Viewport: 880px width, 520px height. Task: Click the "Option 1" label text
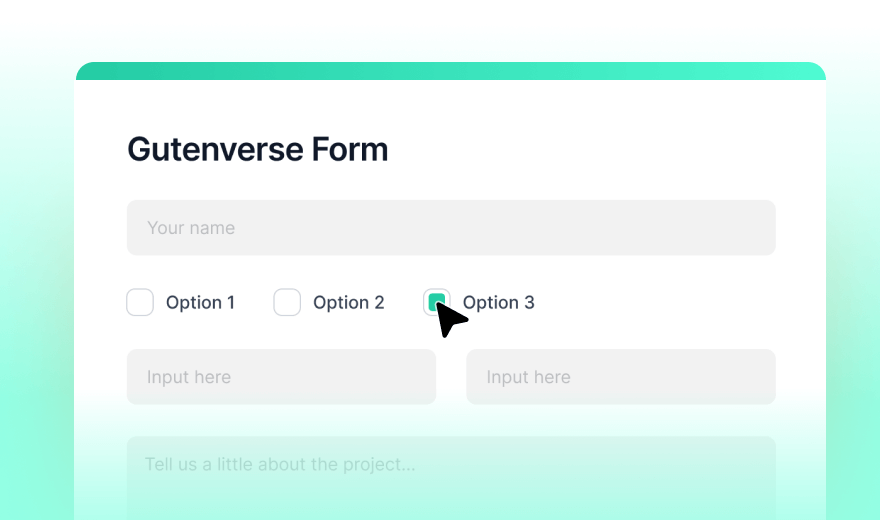tap(200, 302)
